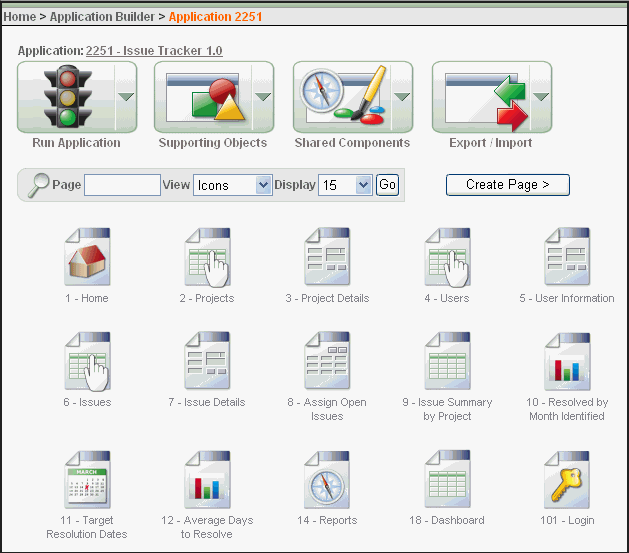Open the 101 - Login key icon
629x553 pixels.
tap(566, 480)
